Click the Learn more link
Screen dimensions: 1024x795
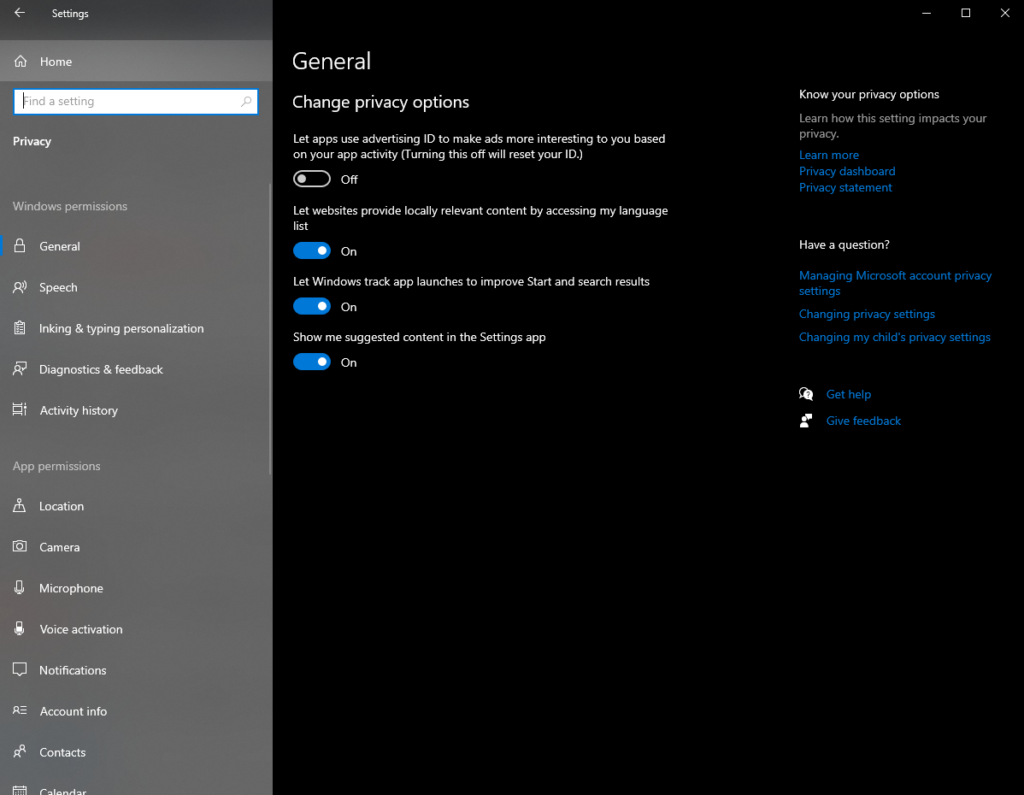(x=829, y=155)
